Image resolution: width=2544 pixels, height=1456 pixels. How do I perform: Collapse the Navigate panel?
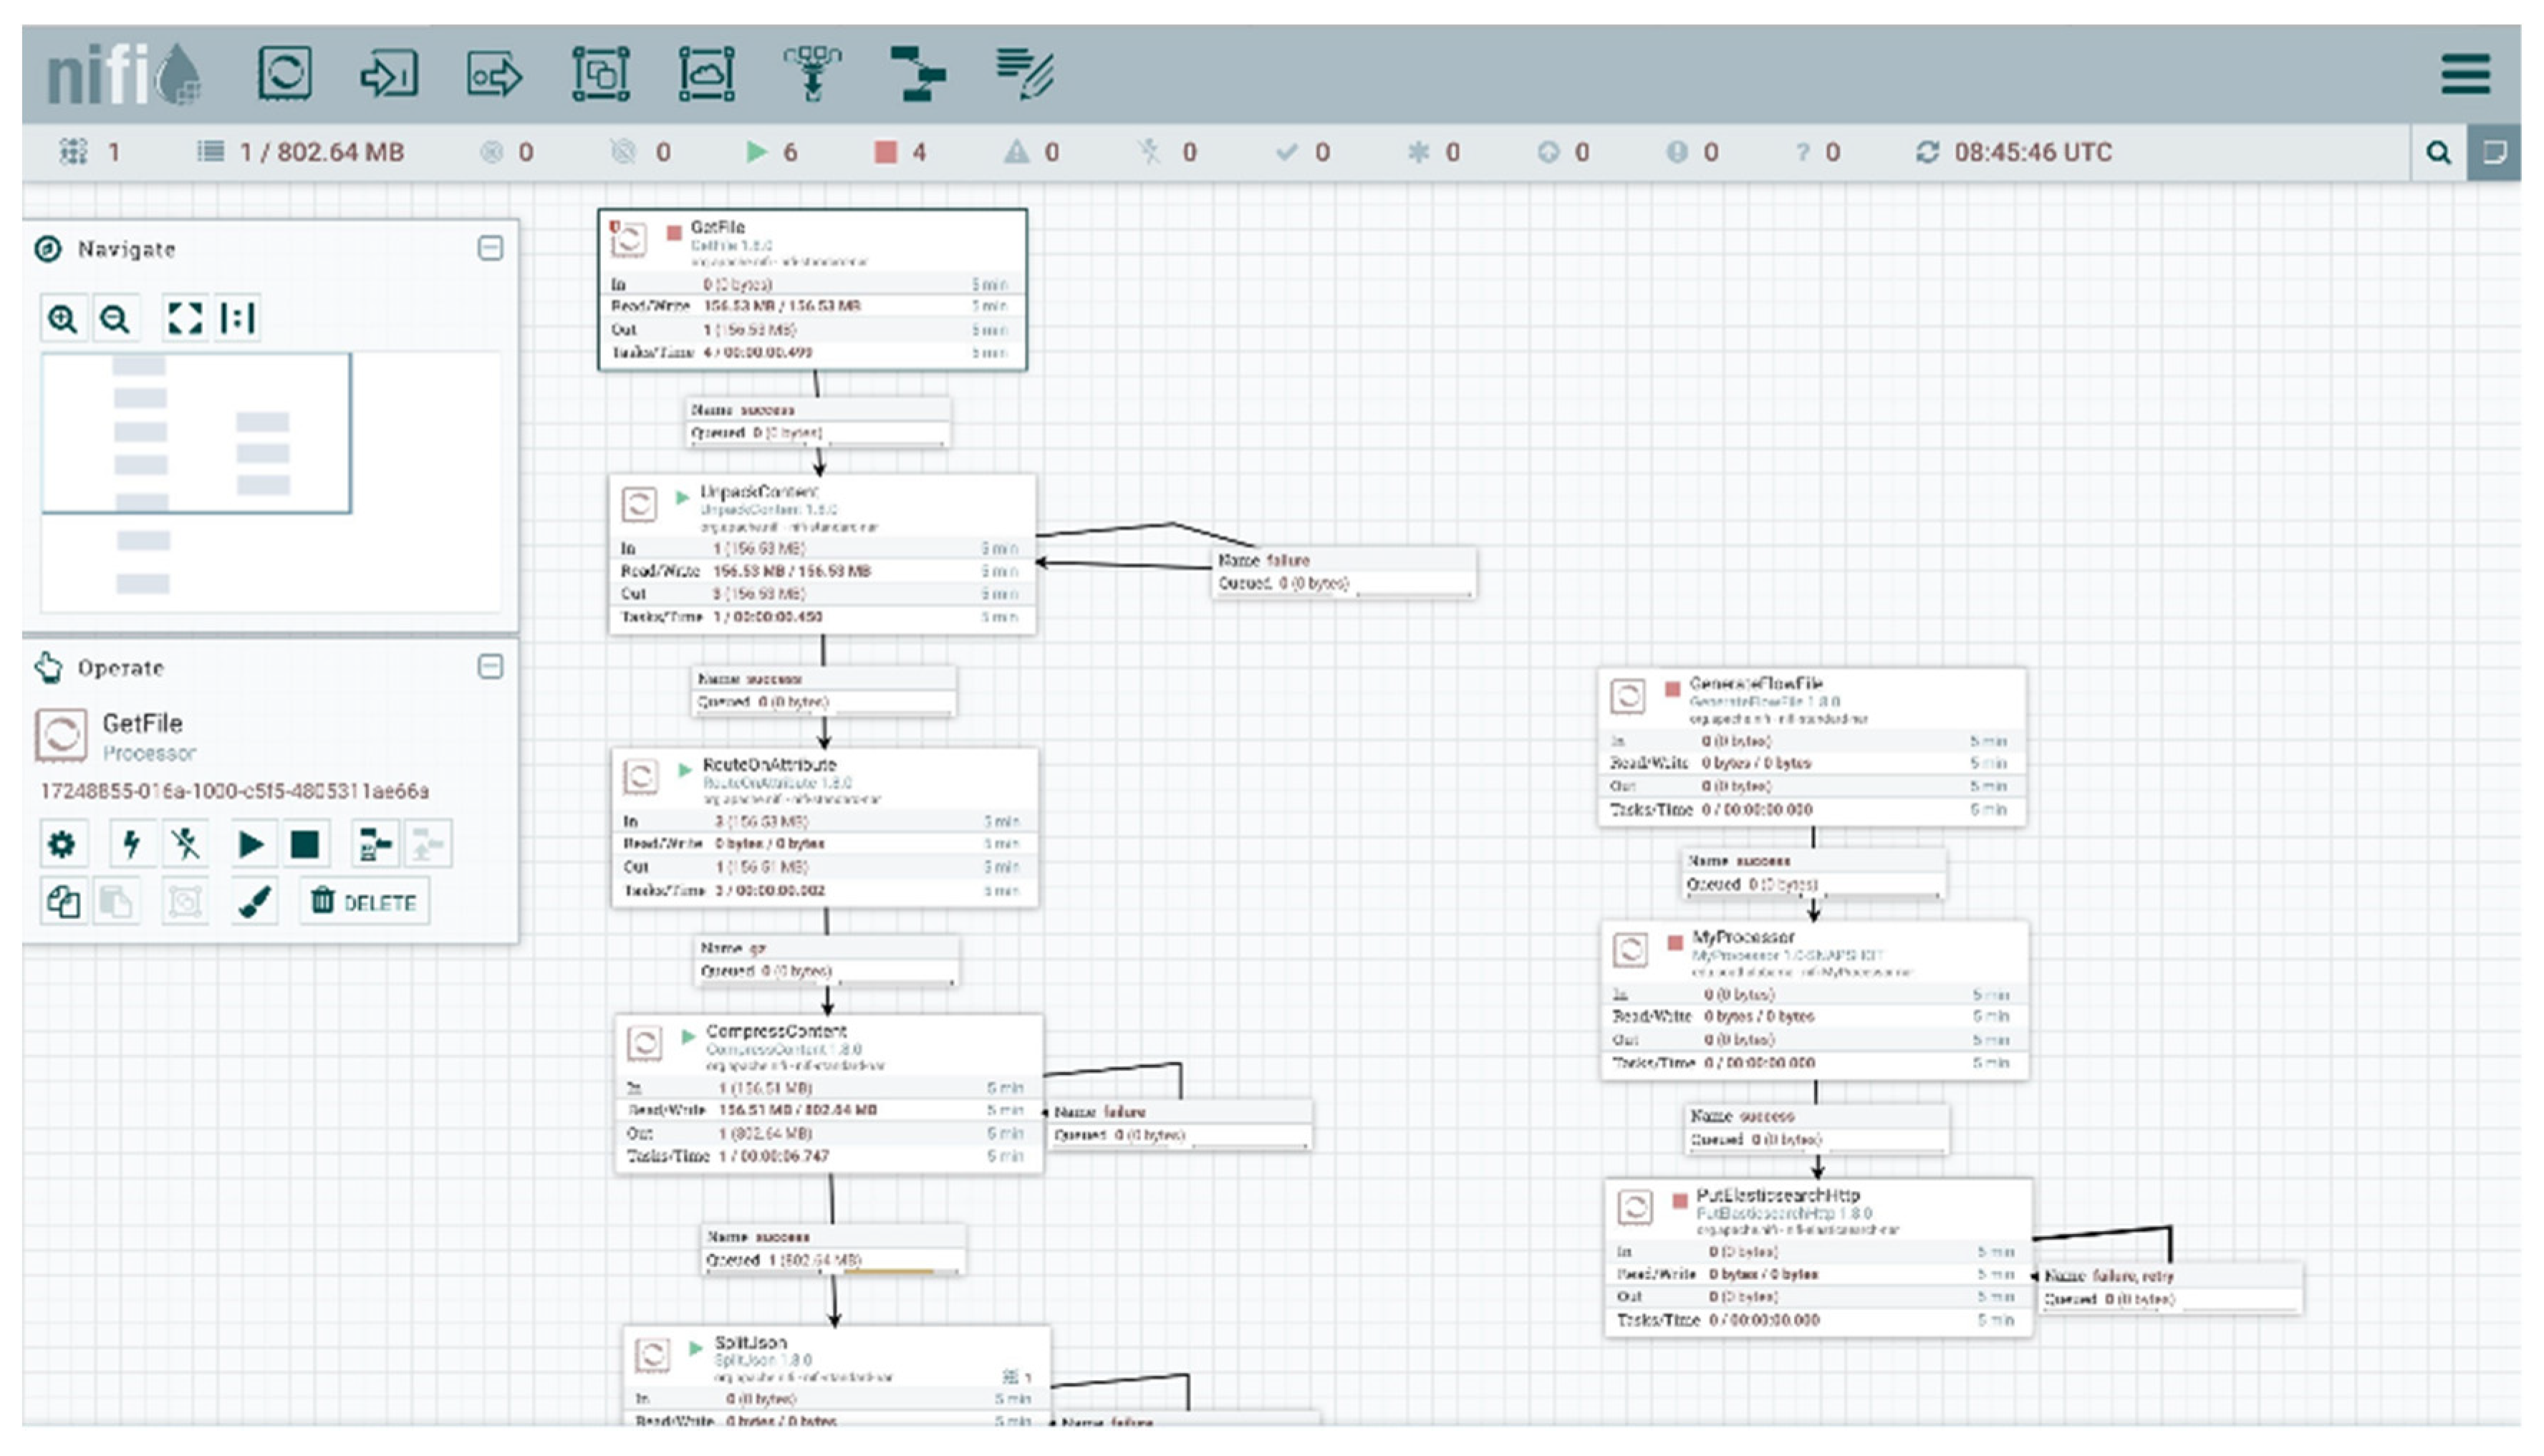click(490, 248)
